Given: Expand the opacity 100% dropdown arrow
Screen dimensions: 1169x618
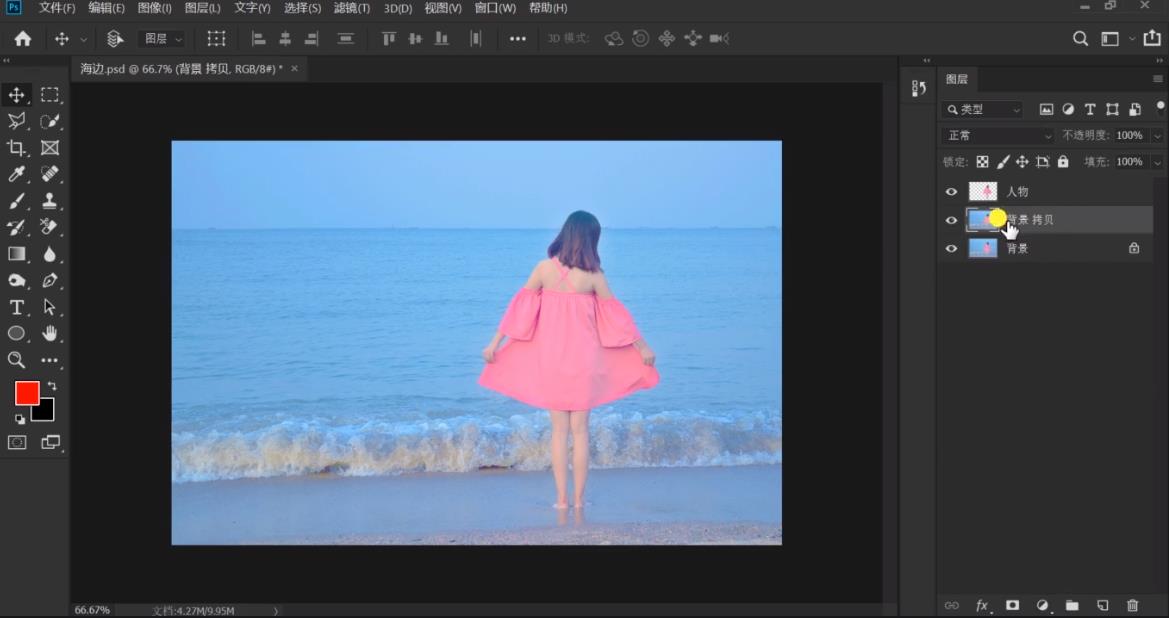Looking at the screenshot, I should (x=1157, y=135).
